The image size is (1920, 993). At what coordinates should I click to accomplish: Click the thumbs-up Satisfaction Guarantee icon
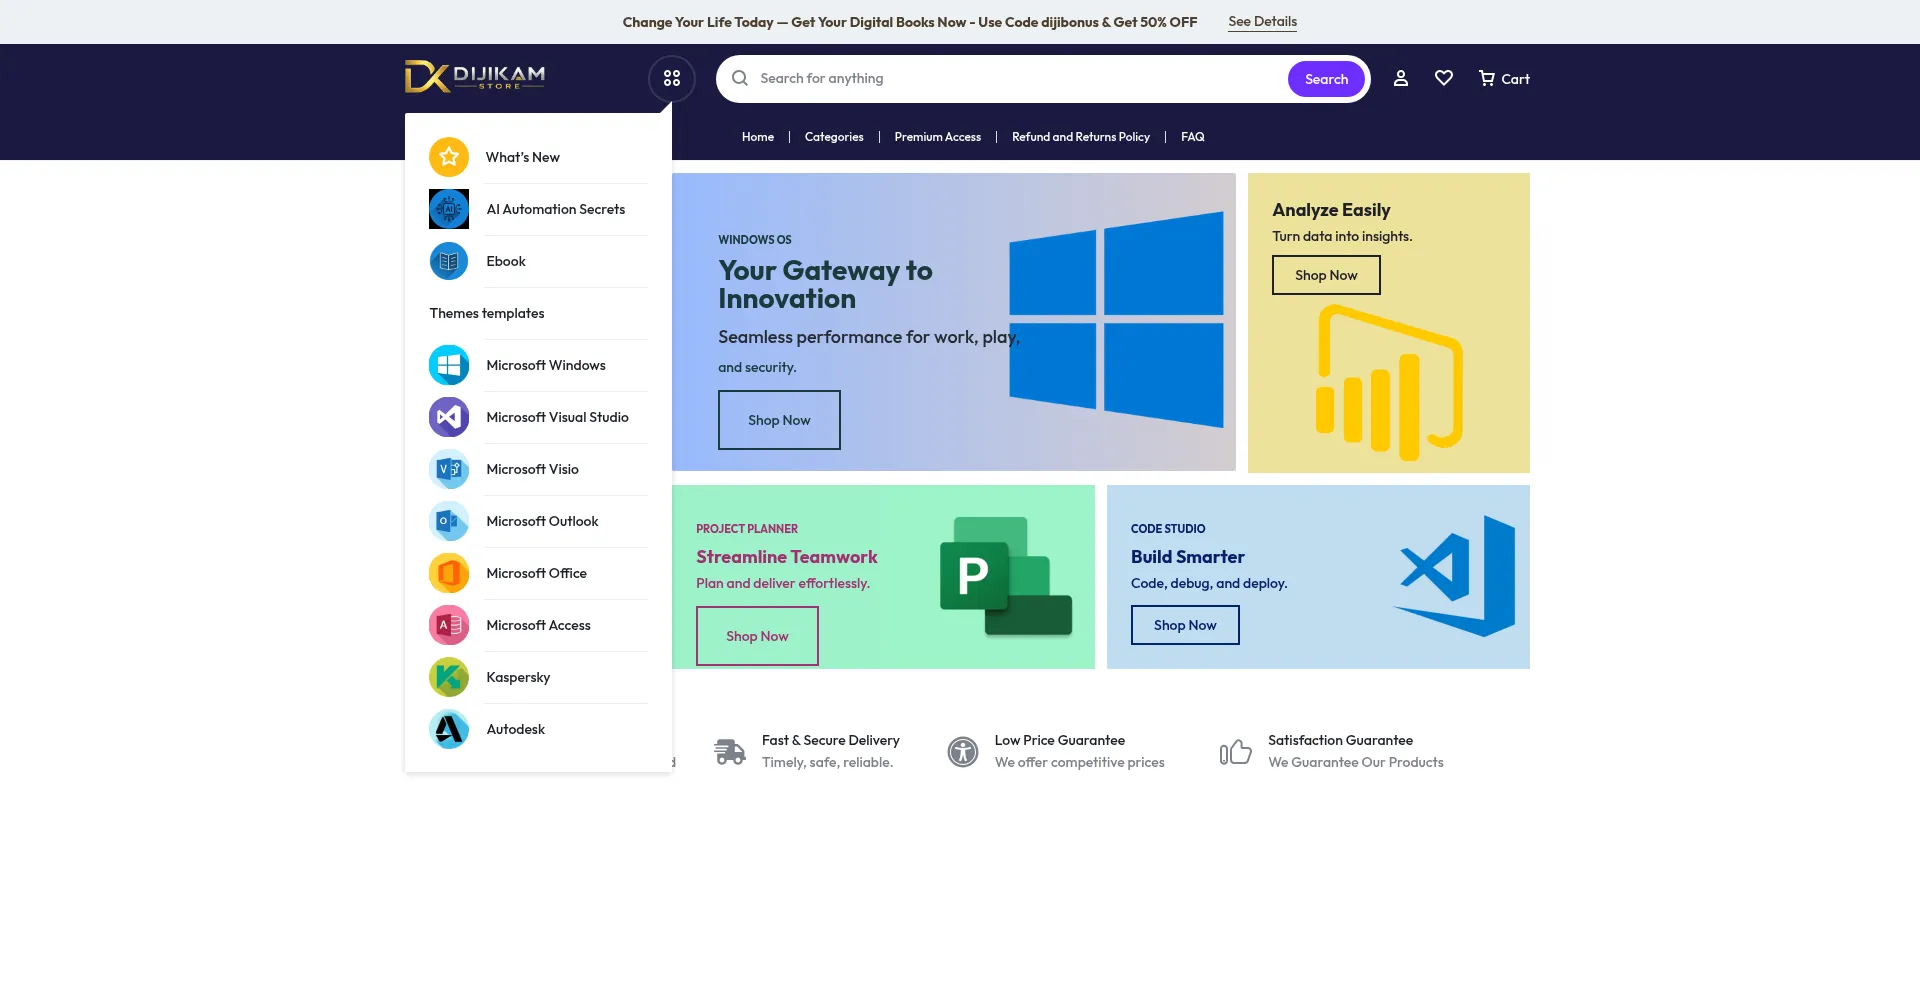[1236, 751]
